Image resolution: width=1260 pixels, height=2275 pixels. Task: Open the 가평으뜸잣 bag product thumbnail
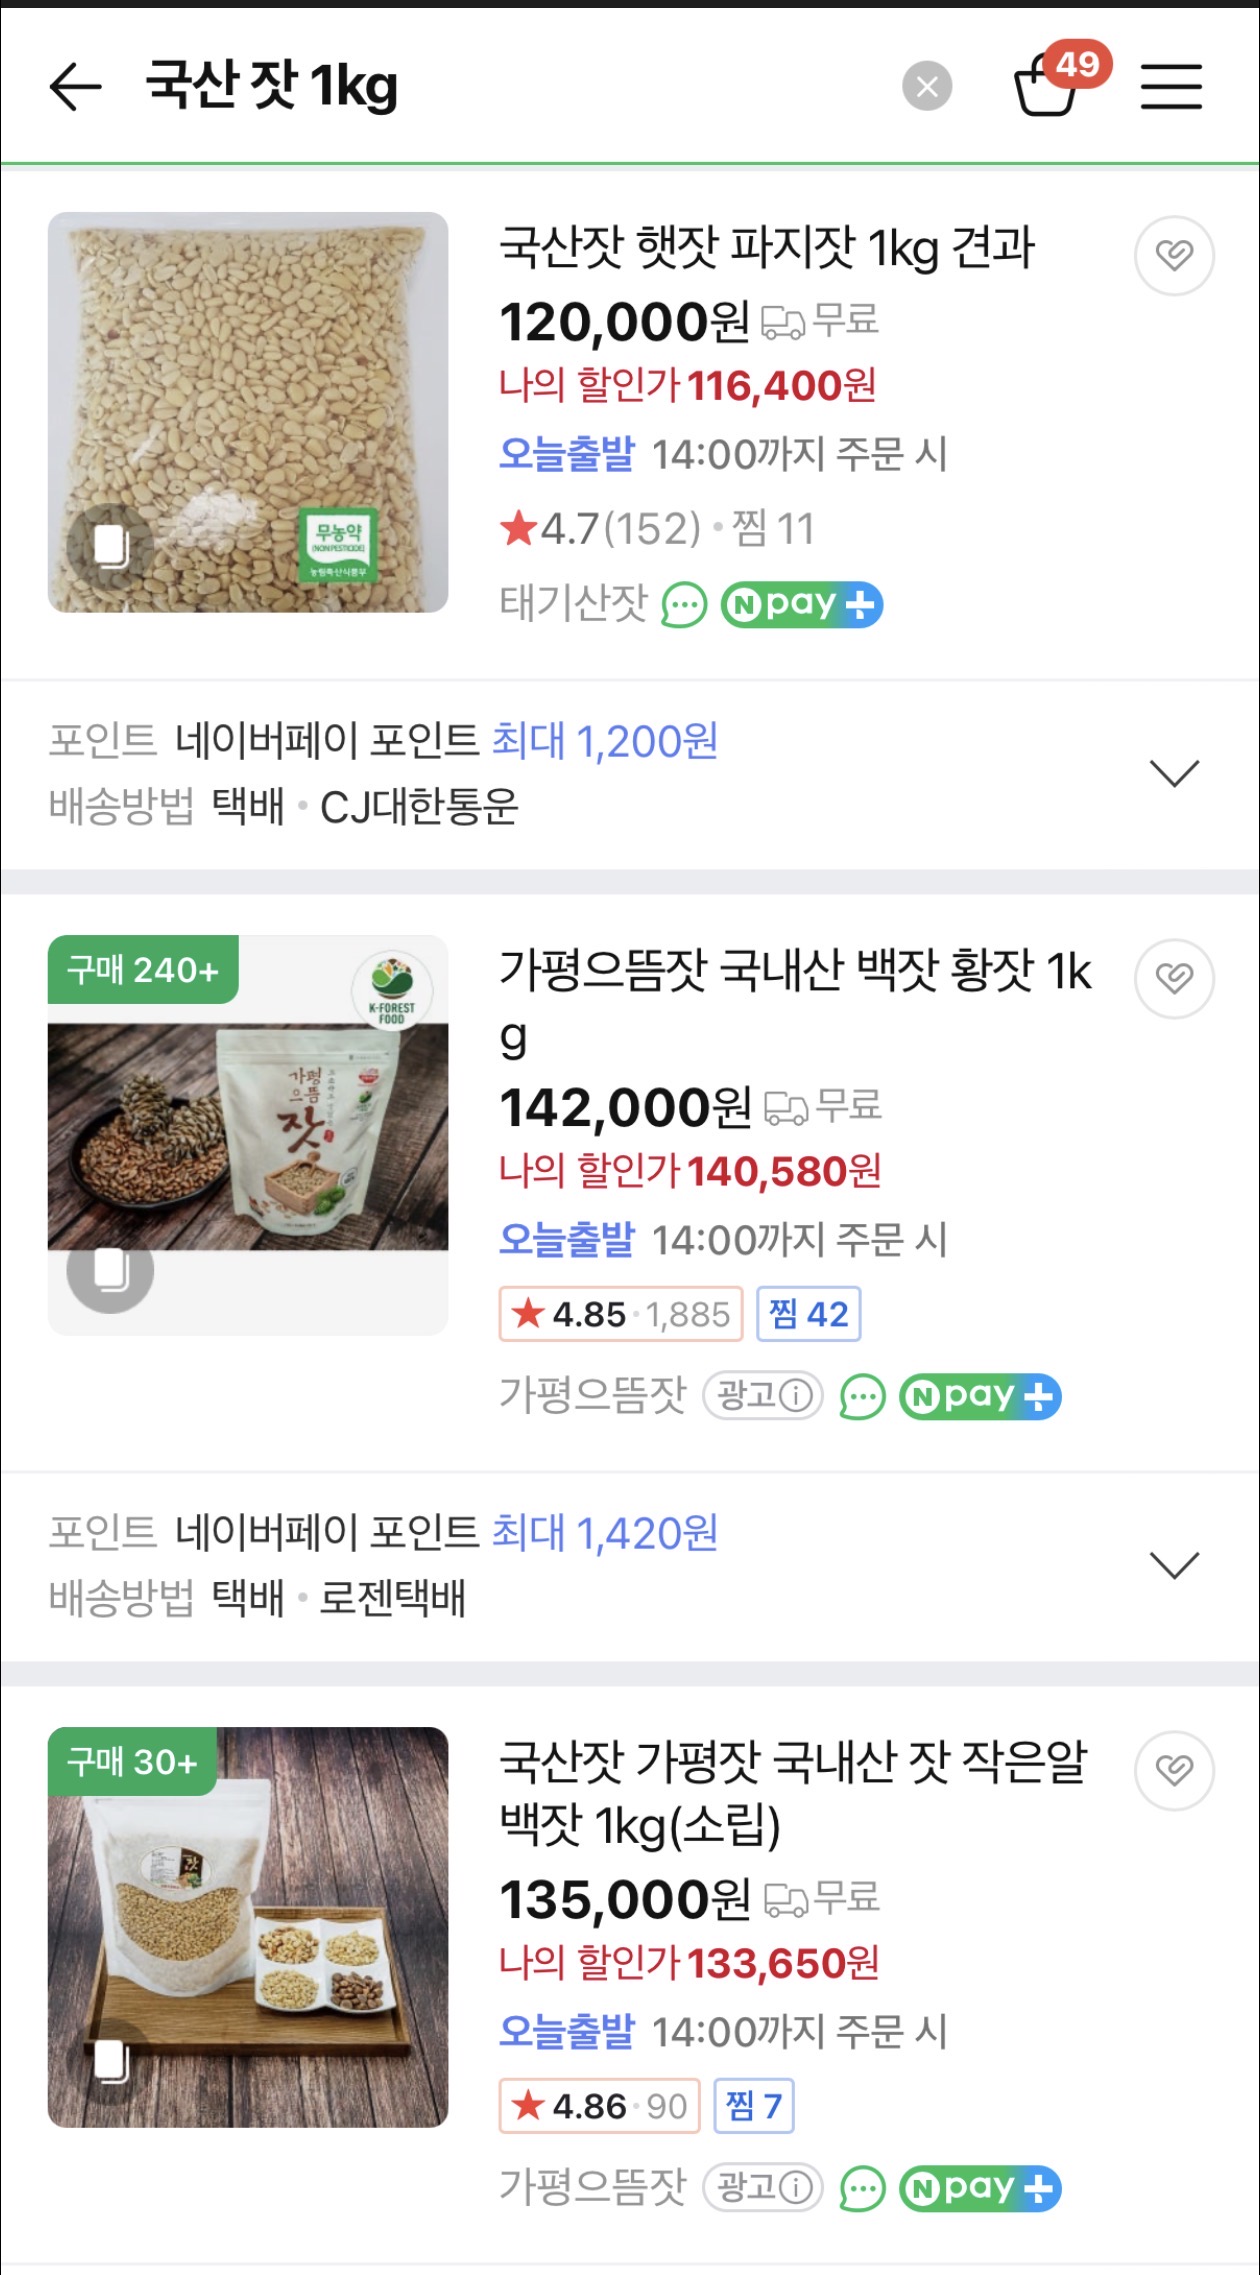click(x=248, y=1135)
